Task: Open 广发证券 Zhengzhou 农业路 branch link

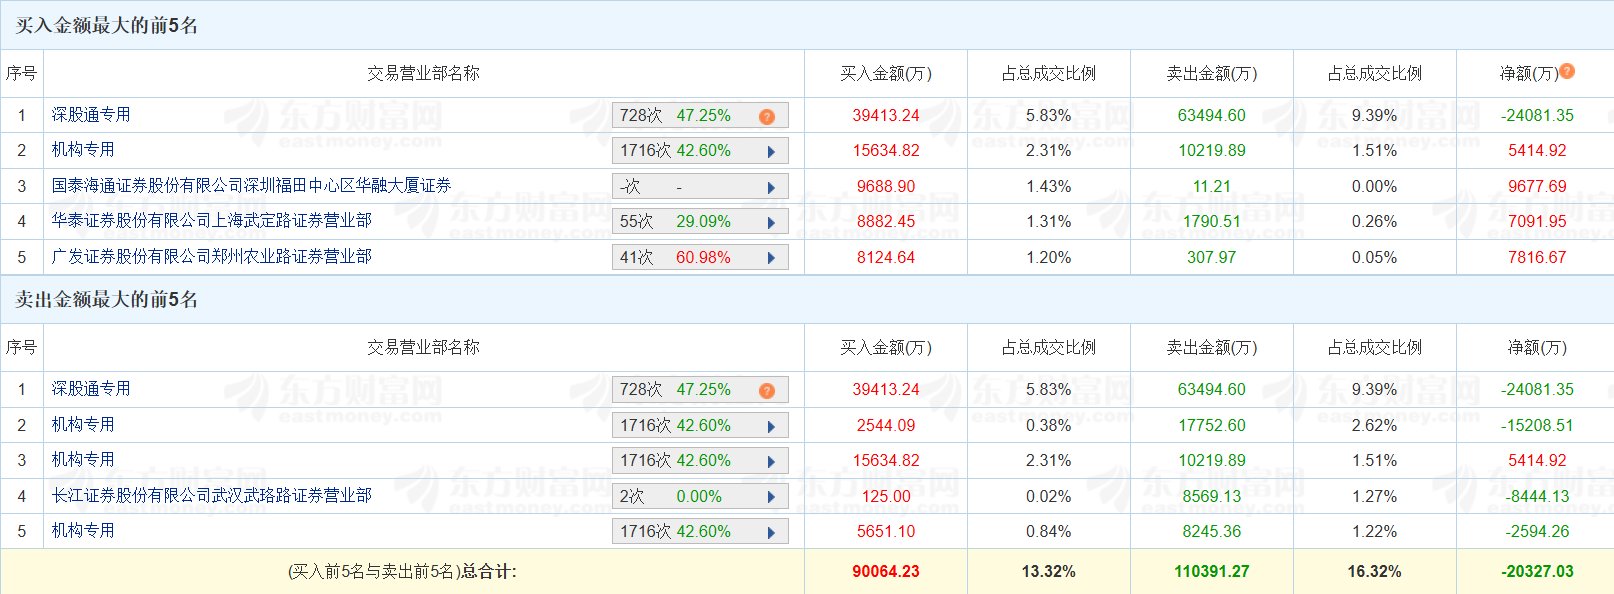Action: click(x=211, y=257)
